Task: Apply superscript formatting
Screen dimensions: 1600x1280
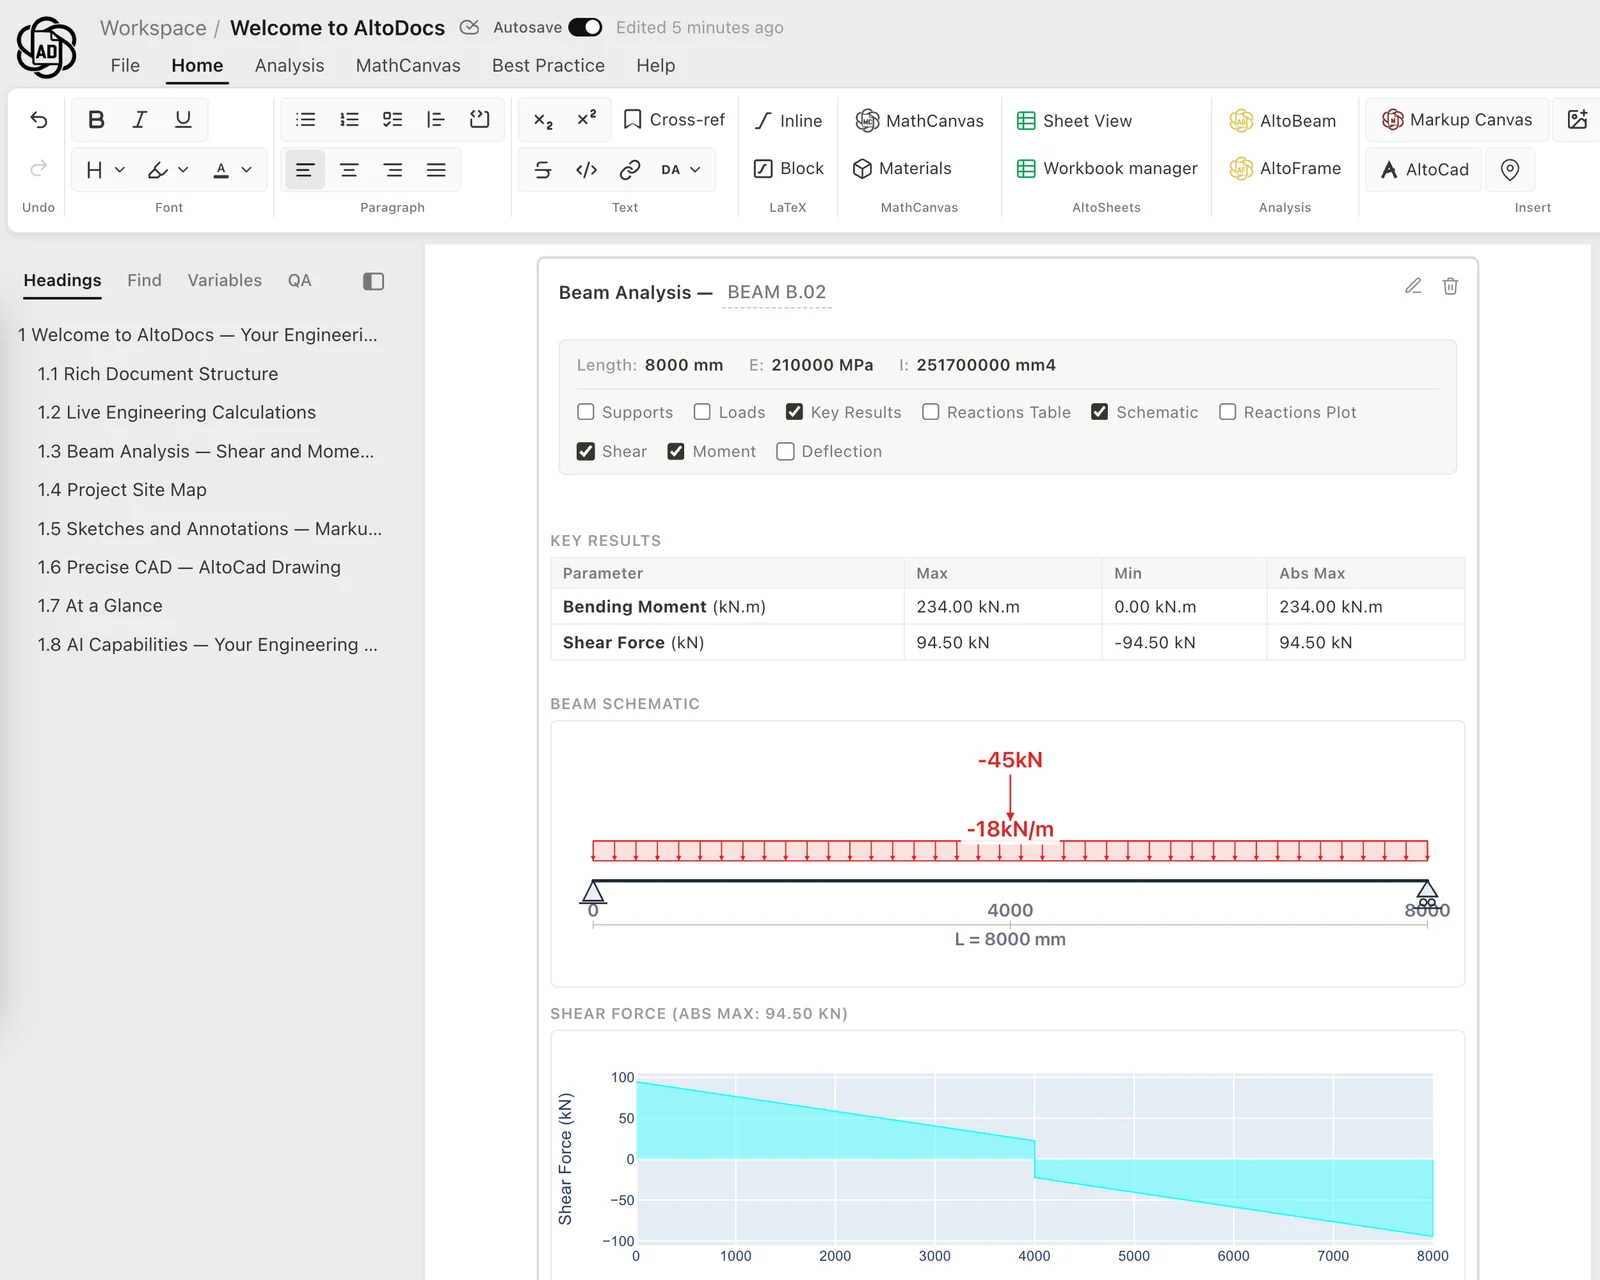Action: (x=587, y=120)
